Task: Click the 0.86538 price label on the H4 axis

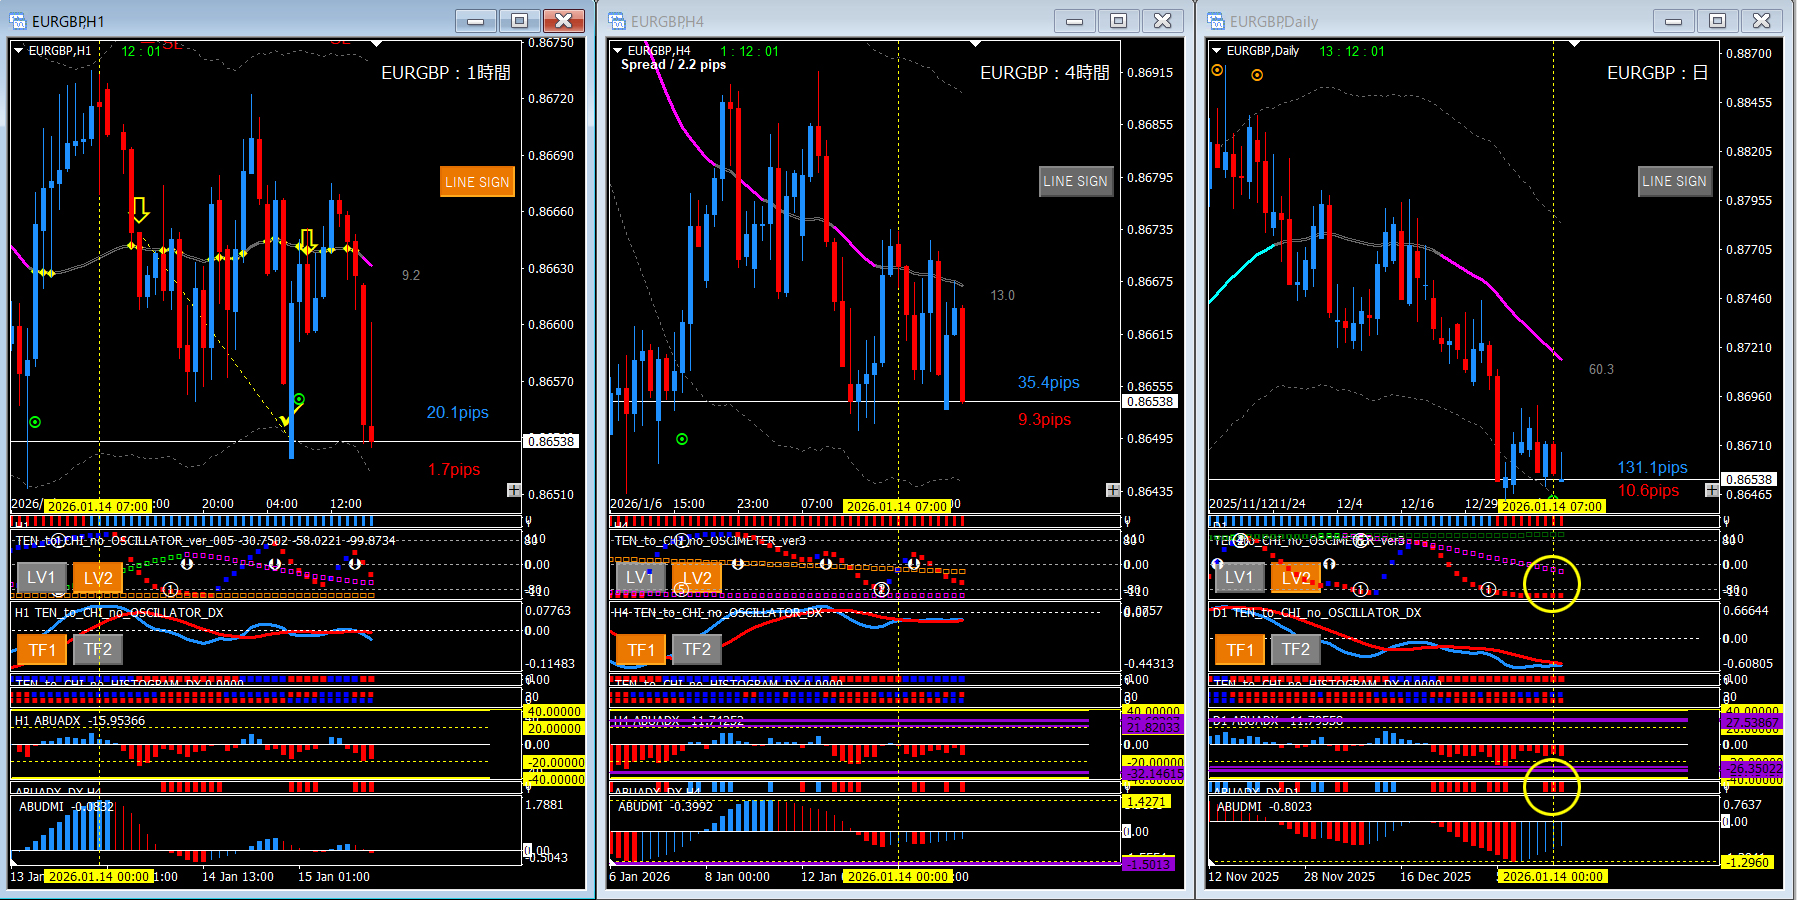Action: (x=1150, y=401)
